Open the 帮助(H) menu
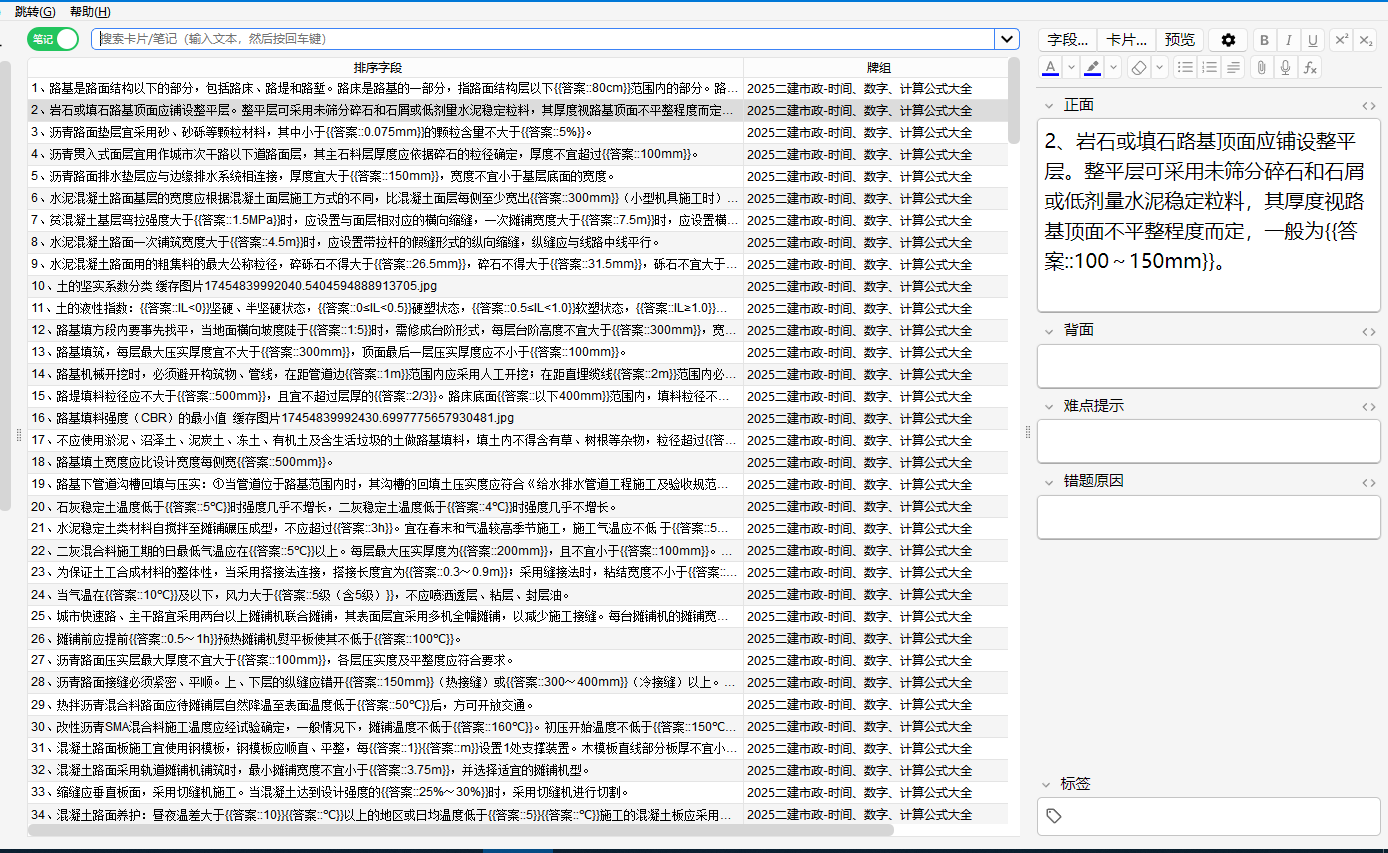Viewport: 1388px width, 853px height. click(90, 11)
